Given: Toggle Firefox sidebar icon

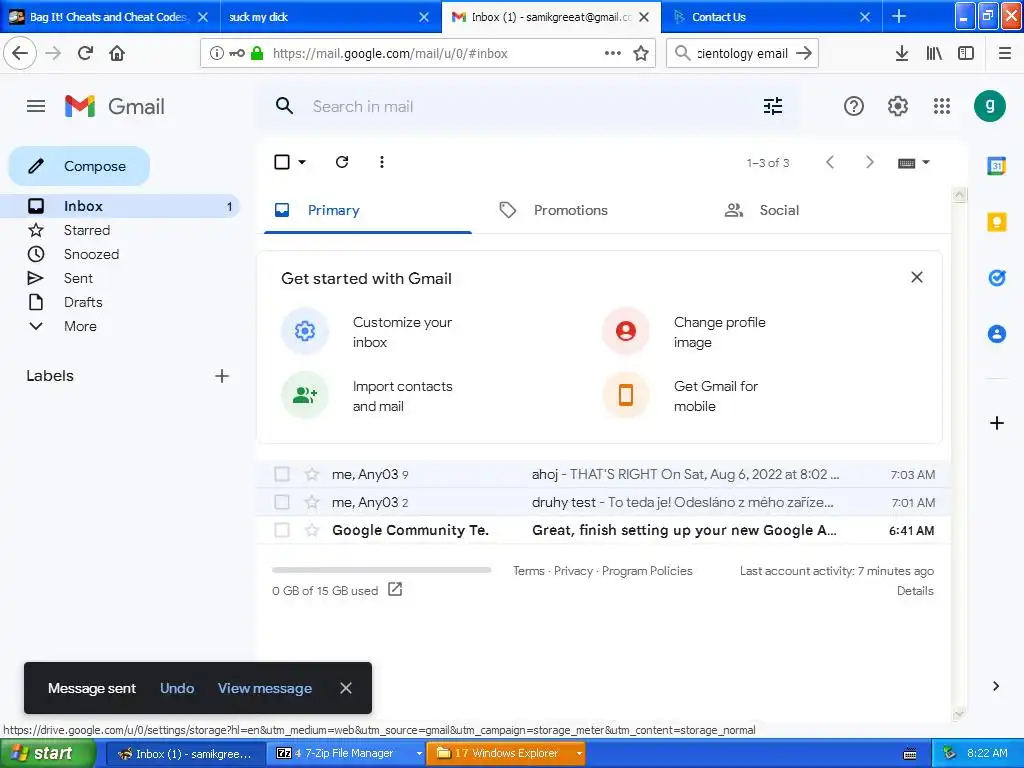Looking at the screenshot, I should click(x=966, y=53).
